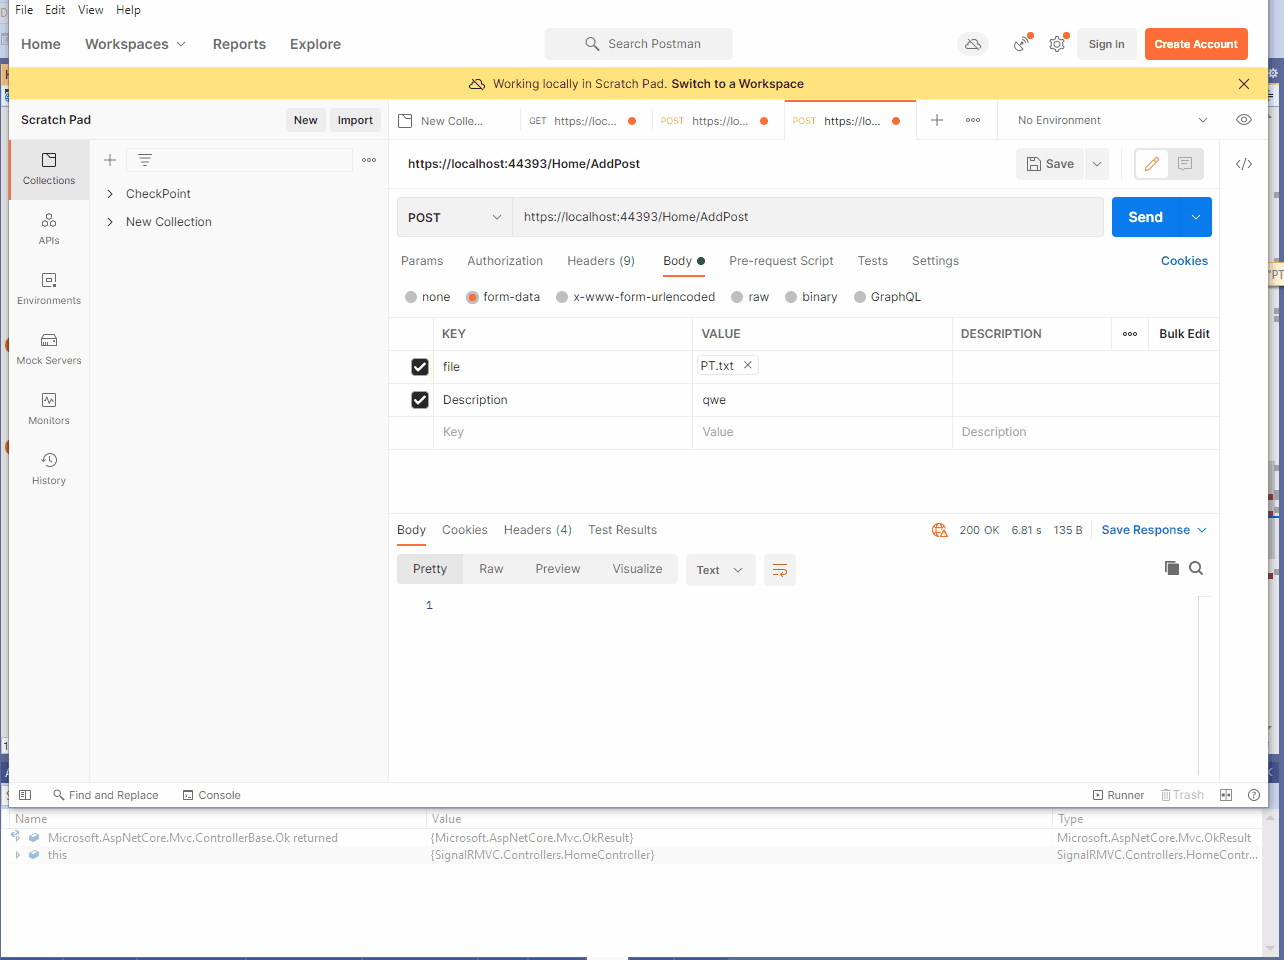Open the Edit menu
Image resolution: width=1284 pixels, height=960 pixels.
pyautogui.click(x=55, y=10)
